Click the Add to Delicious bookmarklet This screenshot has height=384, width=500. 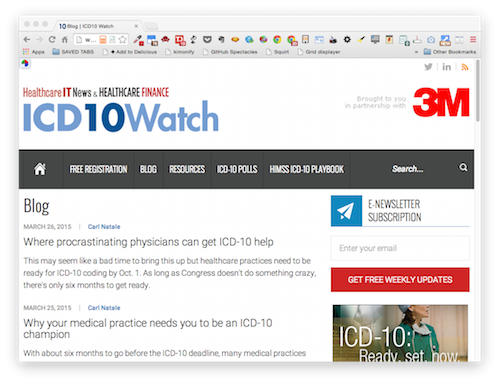coord(130,52)
